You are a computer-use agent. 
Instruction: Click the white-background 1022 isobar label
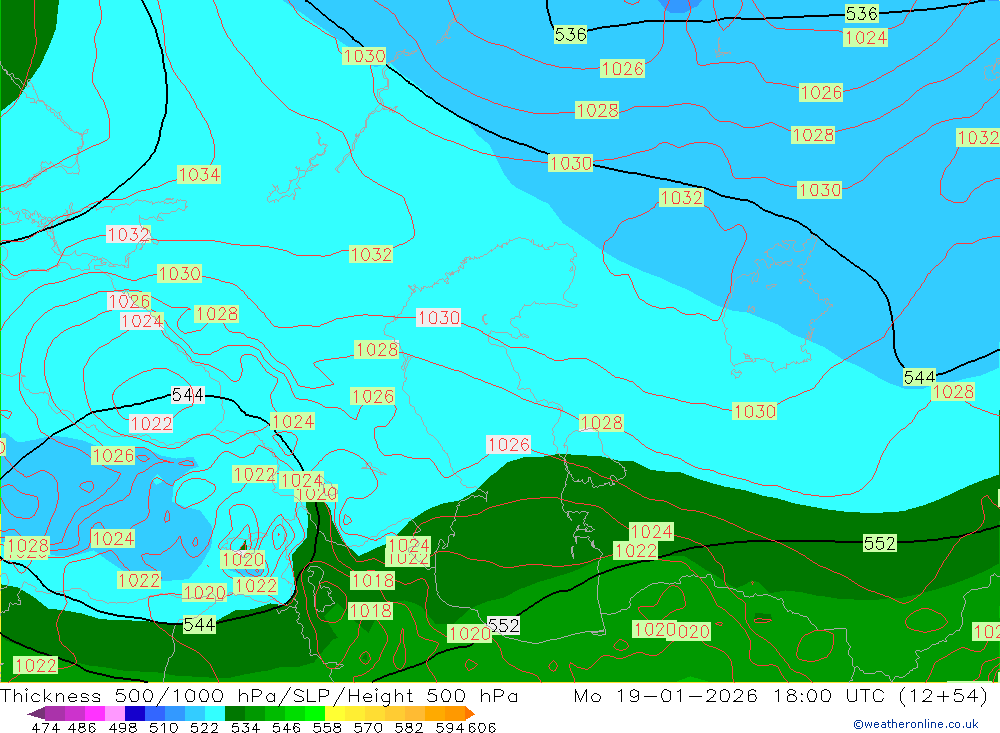pyautogui.click(x=151, y=424)
